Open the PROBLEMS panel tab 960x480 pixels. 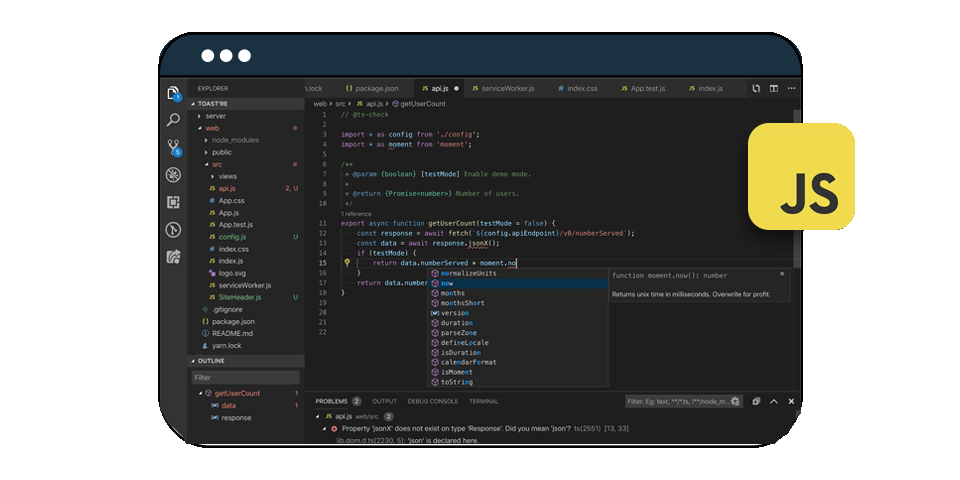tap(331, 402)
